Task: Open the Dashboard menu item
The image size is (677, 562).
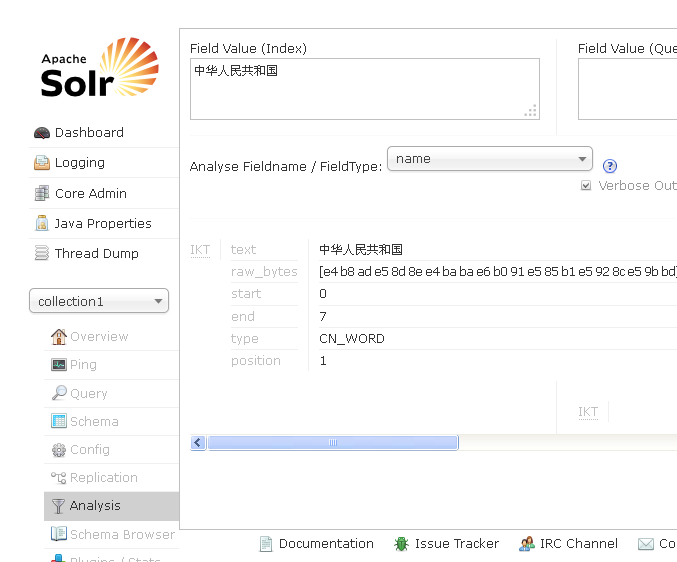Action: click(89, 133)
